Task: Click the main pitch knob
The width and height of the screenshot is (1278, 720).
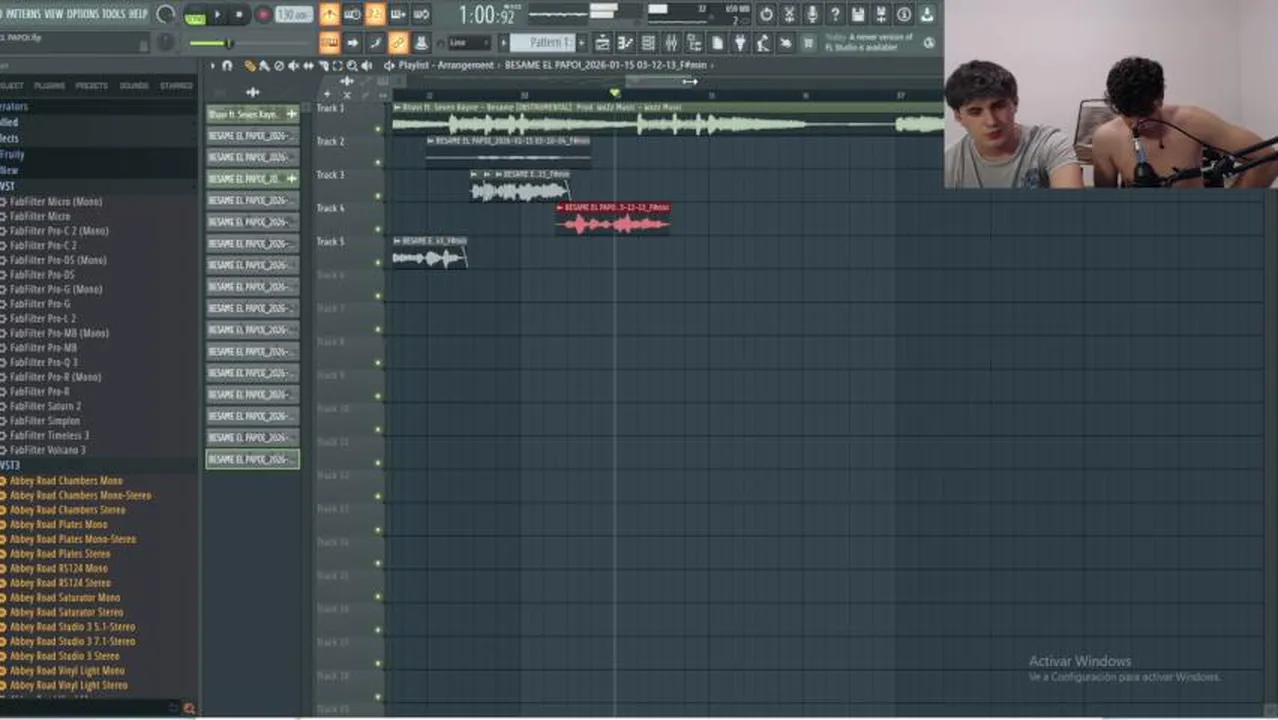Action: pos(166,42)
